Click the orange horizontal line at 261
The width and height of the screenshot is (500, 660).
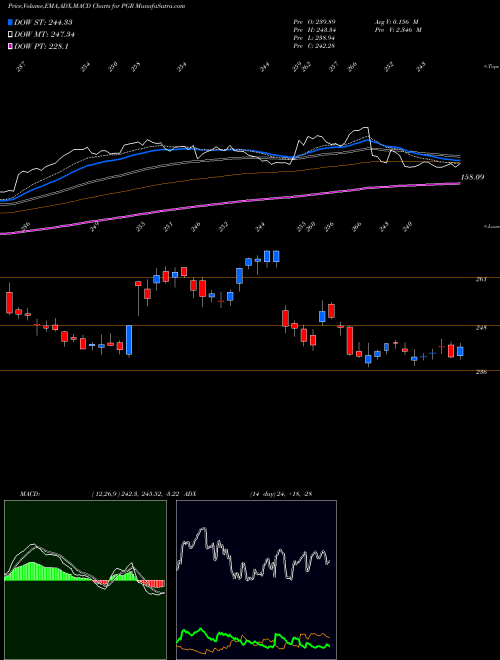250,277
